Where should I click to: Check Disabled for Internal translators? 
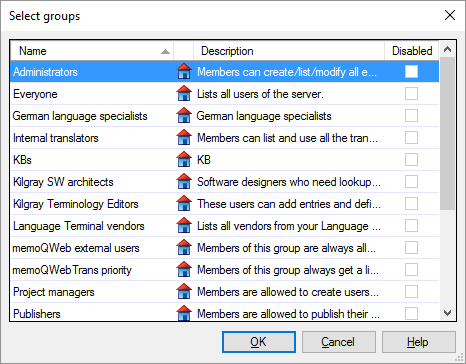411,137
